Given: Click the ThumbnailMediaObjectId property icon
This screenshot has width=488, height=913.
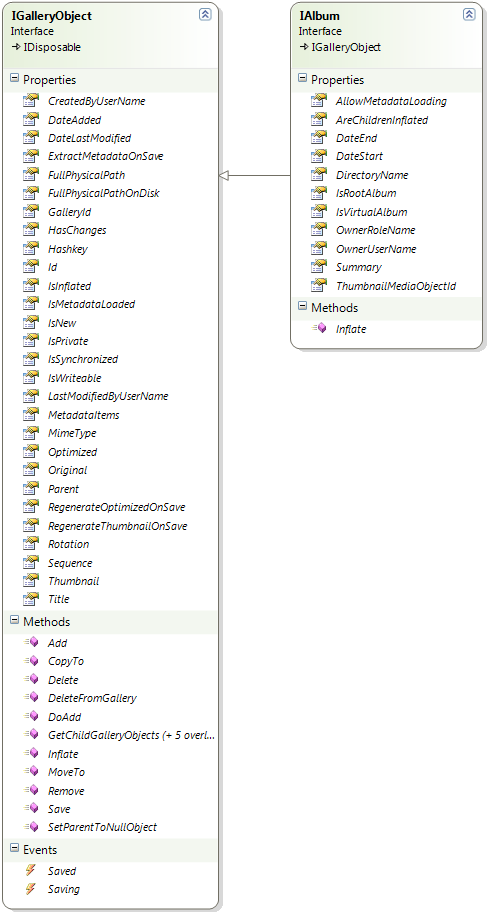Looking at the screenshot, I should click(318, 285).
